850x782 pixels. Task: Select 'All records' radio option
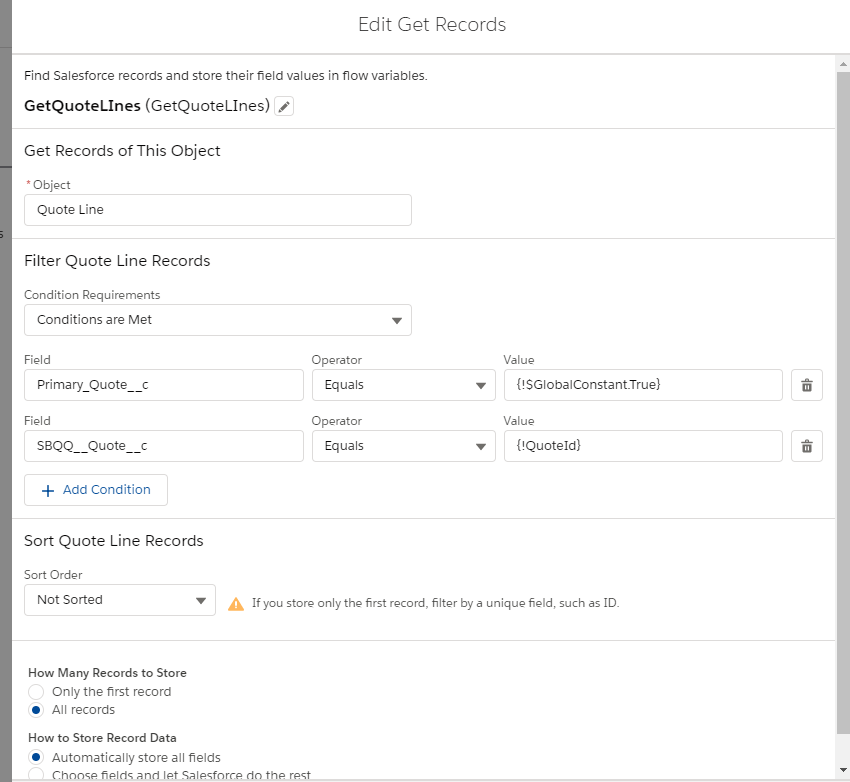(x=37, y=710)
